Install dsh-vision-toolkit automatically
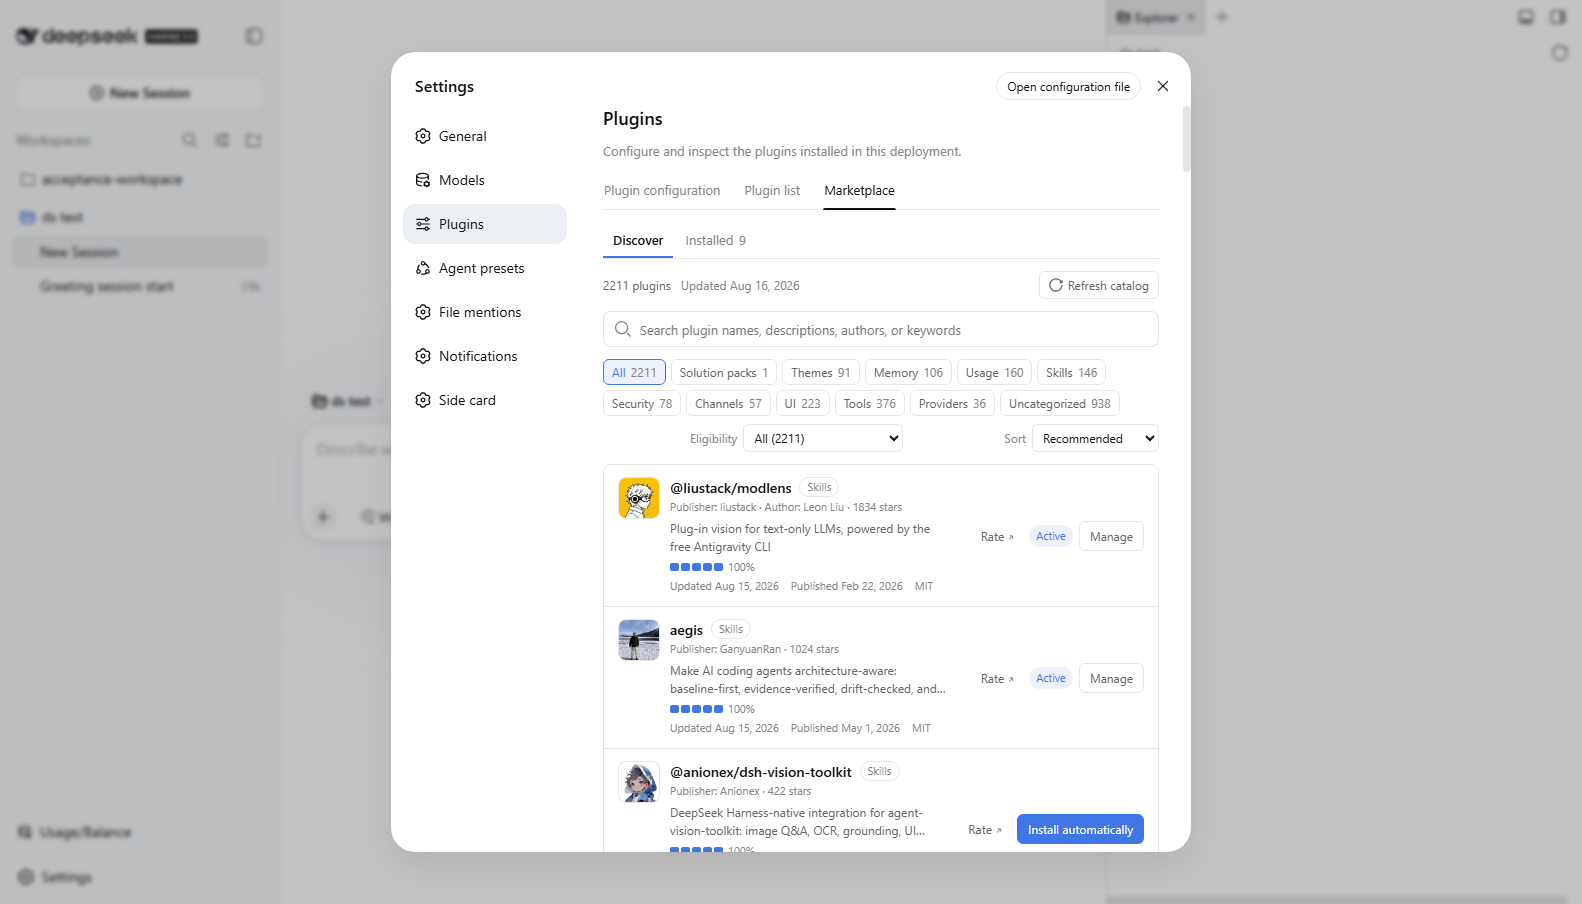This screenshot has height=904, width=1582. coord(1080,829)
